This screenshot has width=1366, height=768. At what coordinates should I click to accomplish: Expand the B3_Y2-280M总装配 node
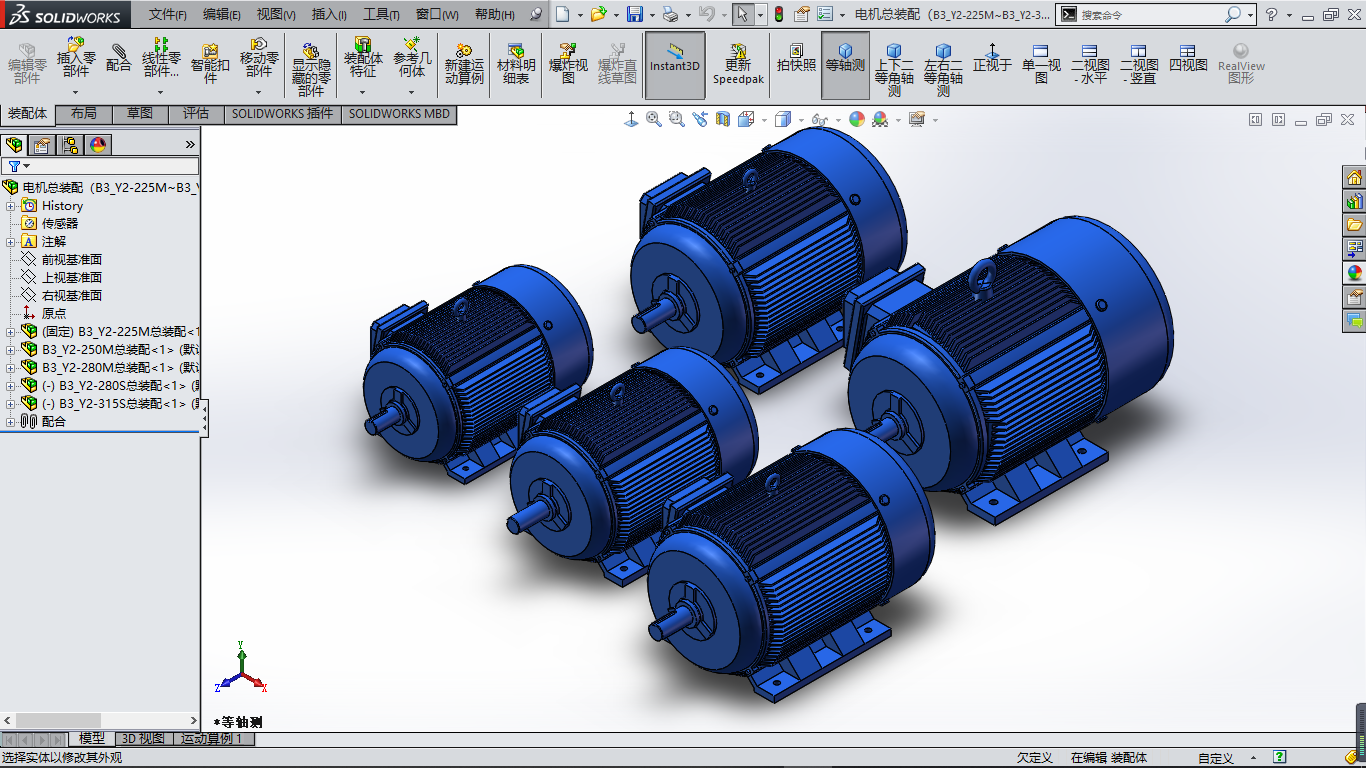11,368
